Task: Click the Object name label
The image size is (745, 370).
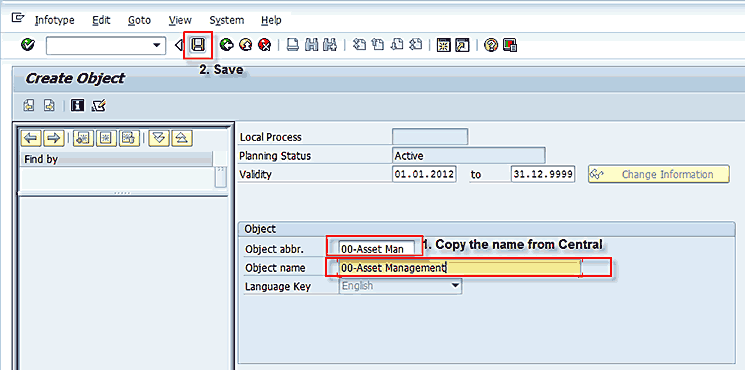Action: click(x=275, y=267)
